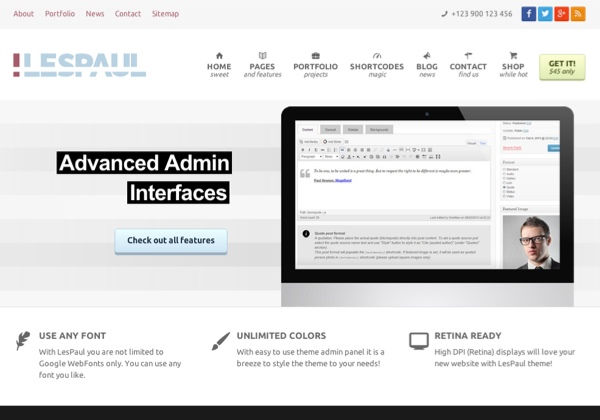Open the RSS feed icon

coord(577,14)
